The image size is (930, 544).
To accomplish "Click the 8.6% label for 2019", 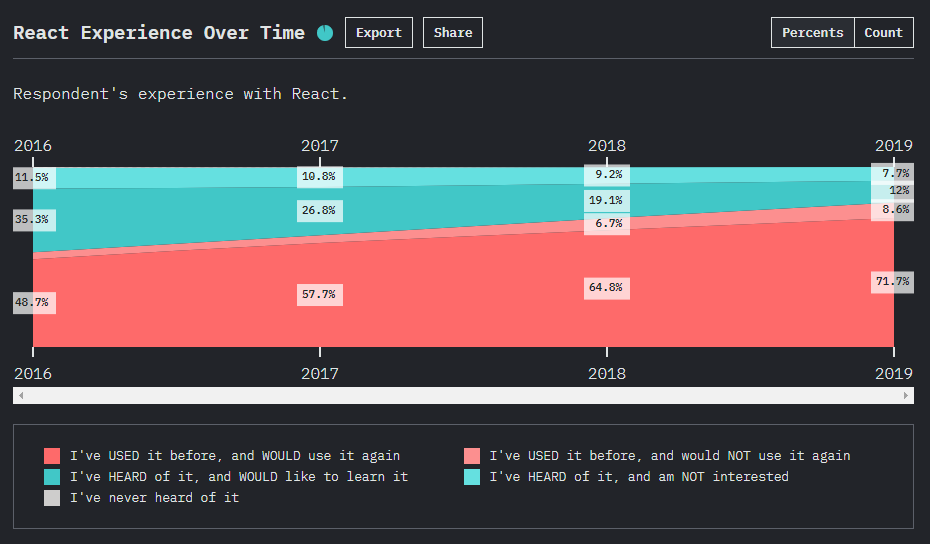I will (x=893, y=209).
